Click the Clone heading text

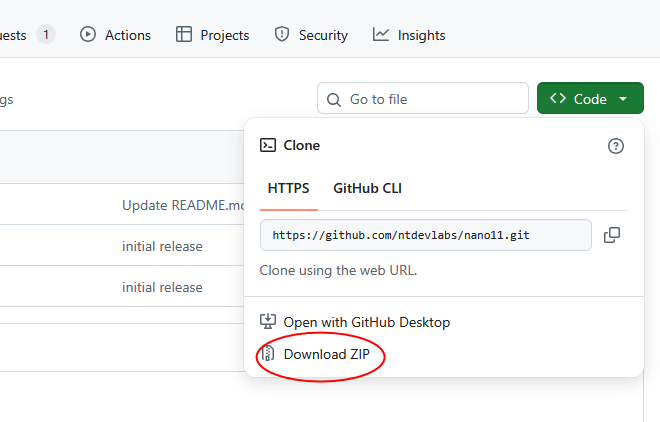click(x=301, y=145)
